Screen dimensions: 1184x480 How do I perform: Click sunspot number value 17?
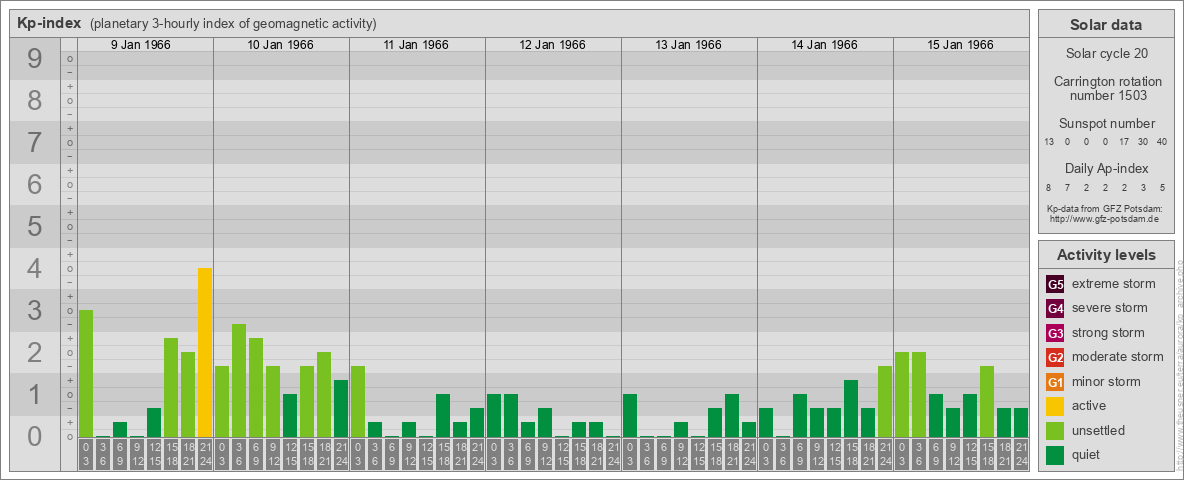pos(1124,142)
